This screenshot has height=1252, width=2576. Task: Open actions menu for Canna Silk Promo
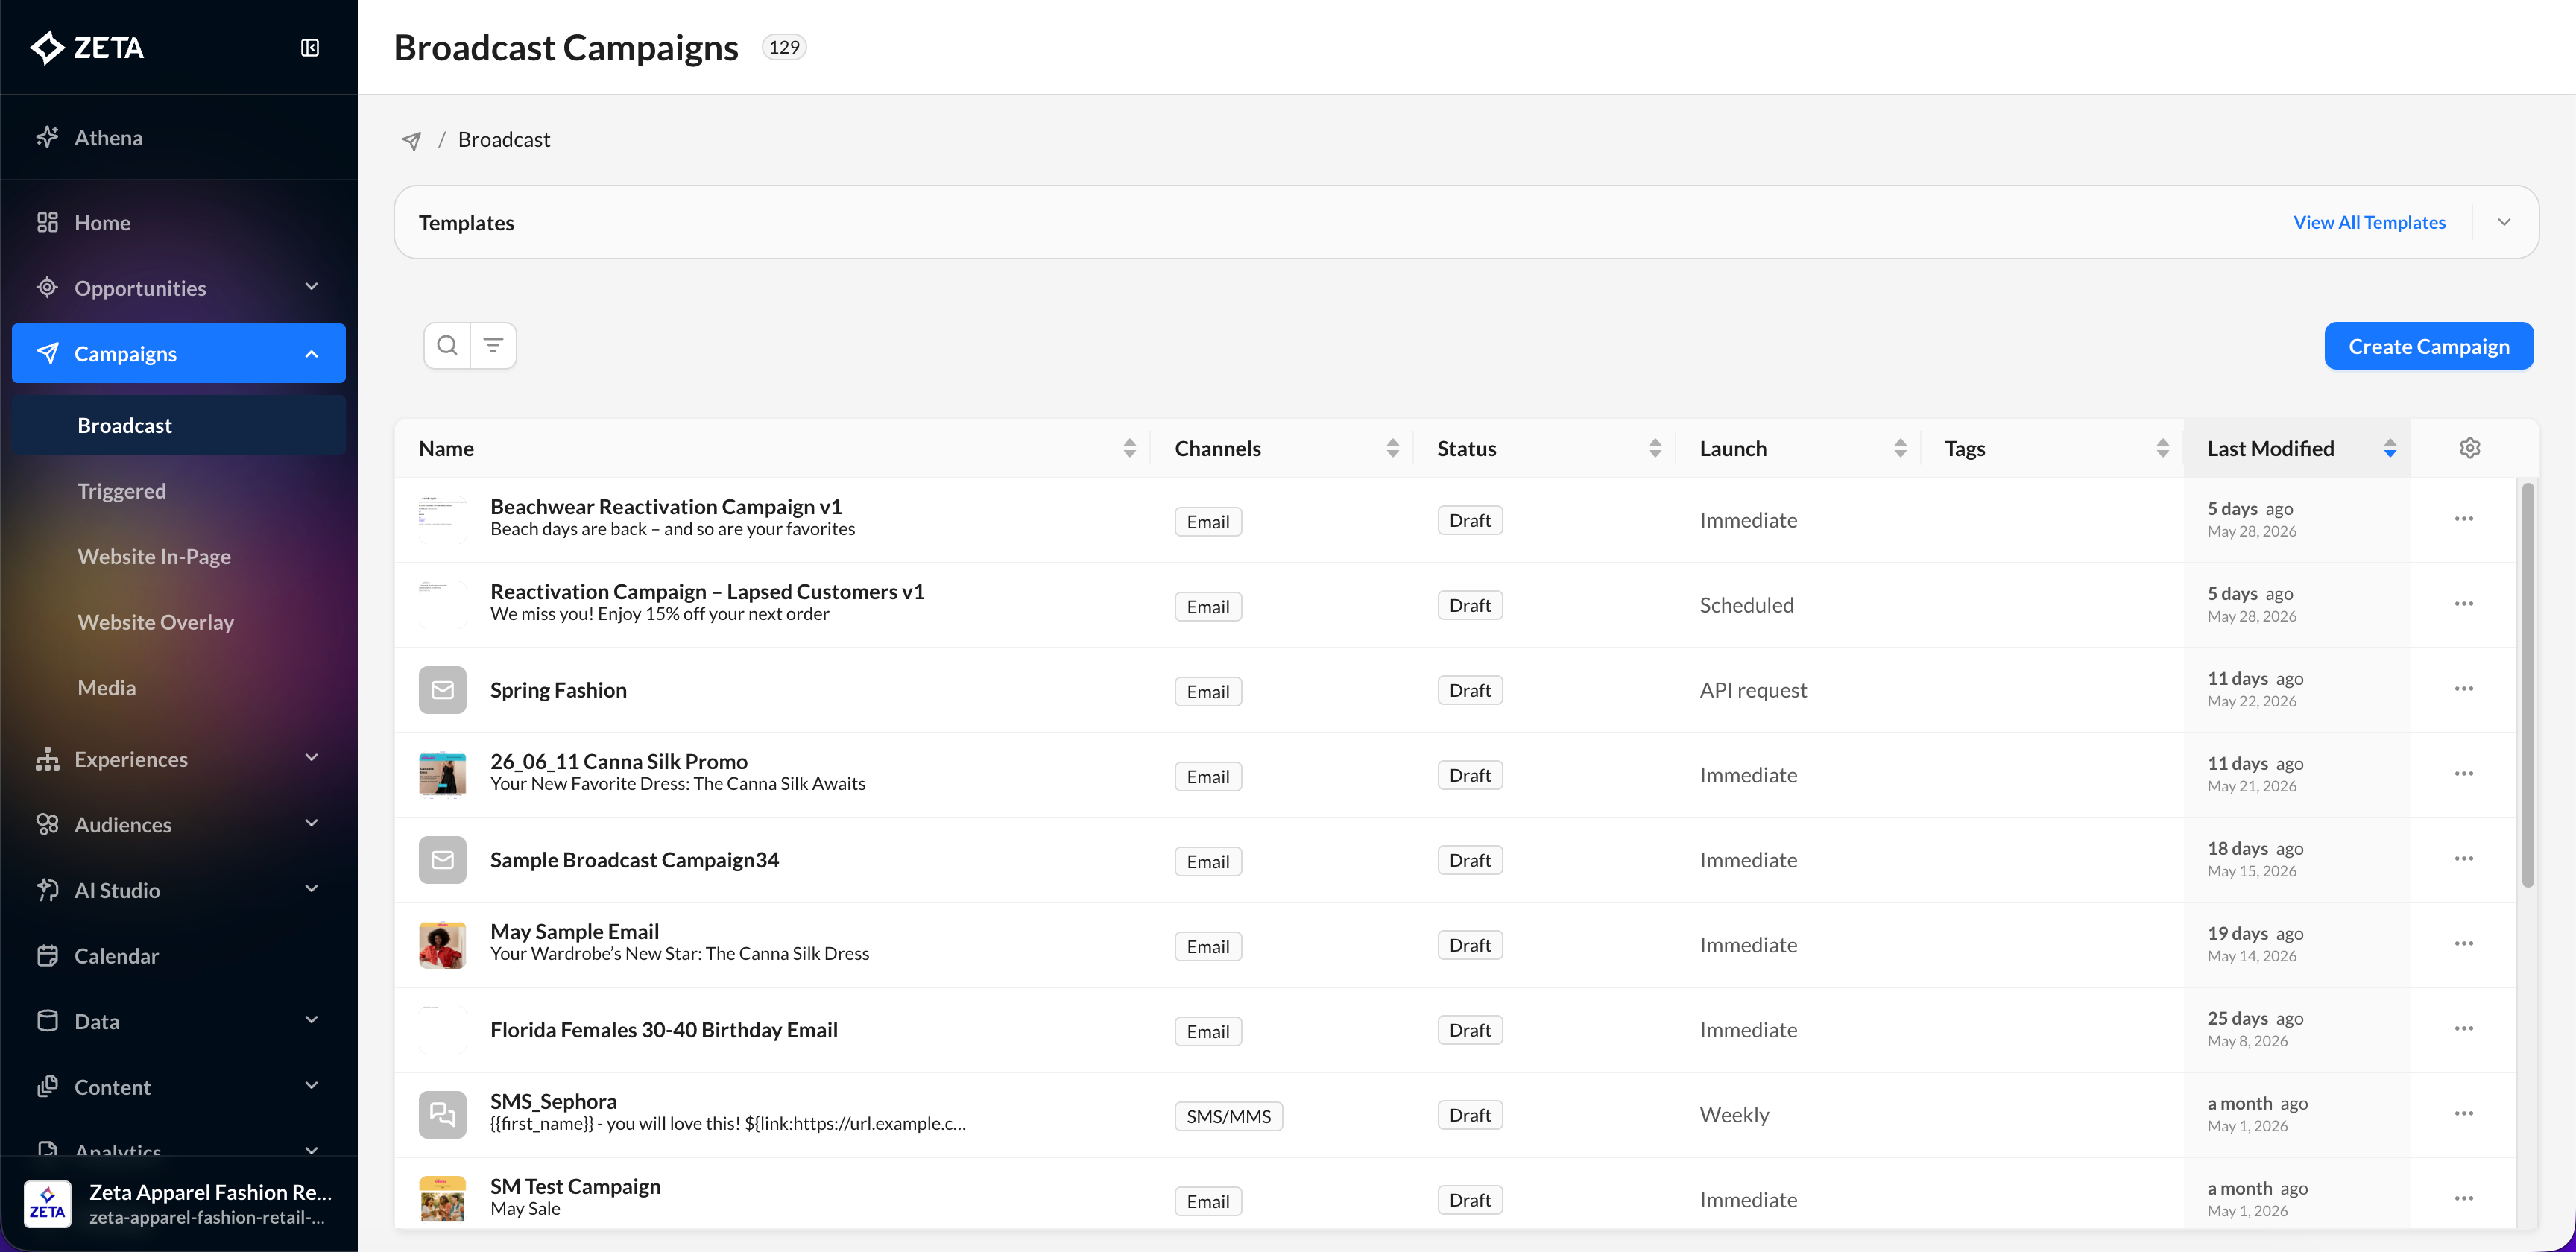(x=2463, y=774)
